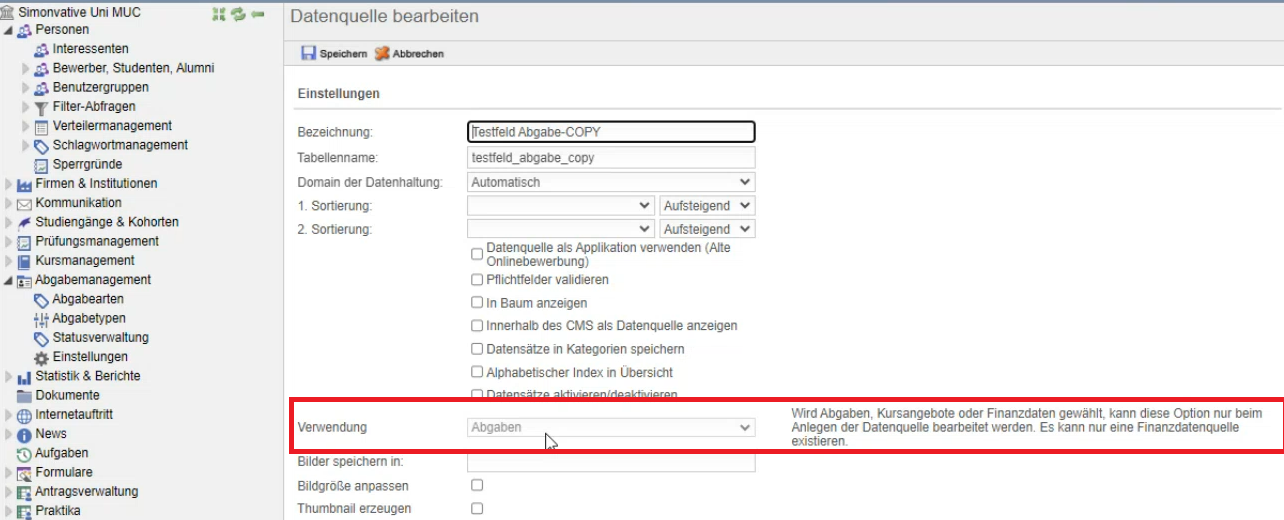Image resolution: width=1284 pixels, height=520 pixels.
Task: Collapse the Abgabemanagement tree node
Action: [9, 281]
